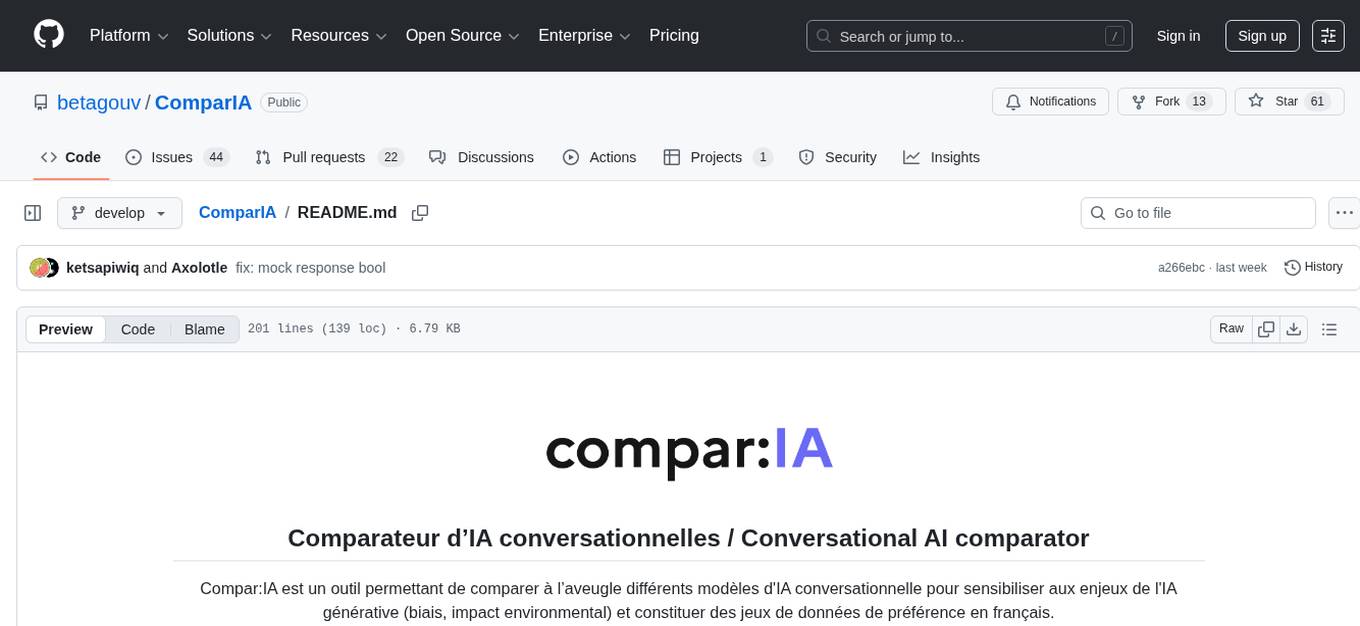
Task: Switch to the Code file view tab
Action: (x=137, y=329)
